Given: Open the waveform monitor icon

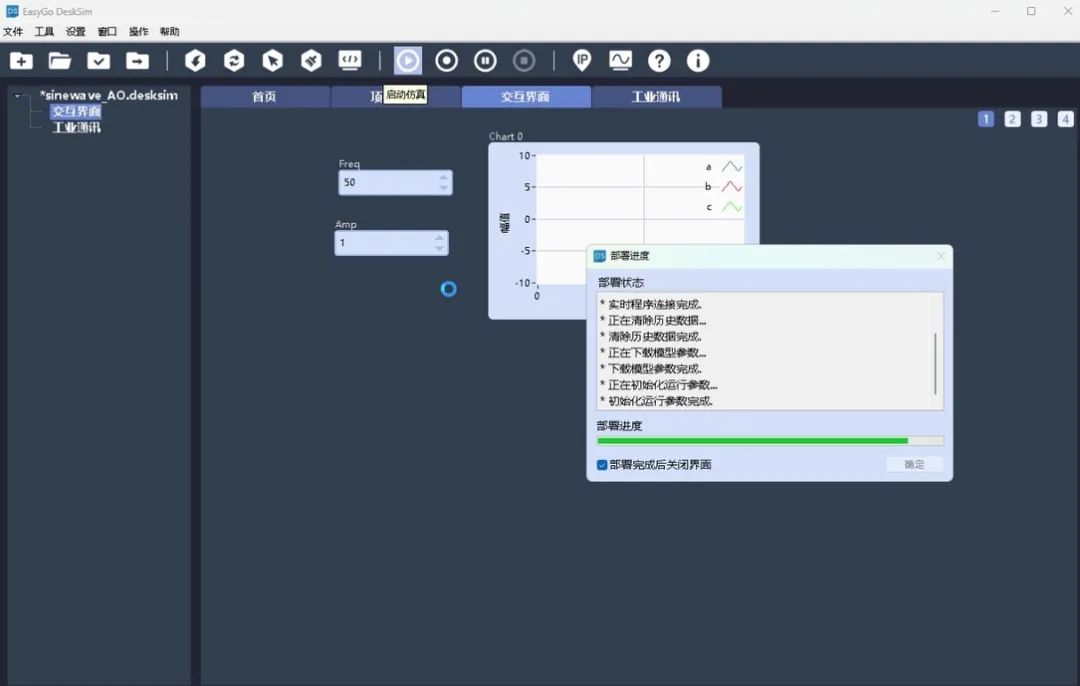Looking at the screenshot, I should (621, 61).
